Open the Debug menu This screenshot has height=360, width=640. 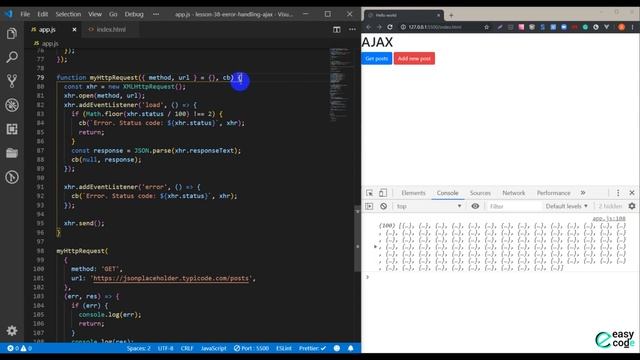[x=134, y=14]
